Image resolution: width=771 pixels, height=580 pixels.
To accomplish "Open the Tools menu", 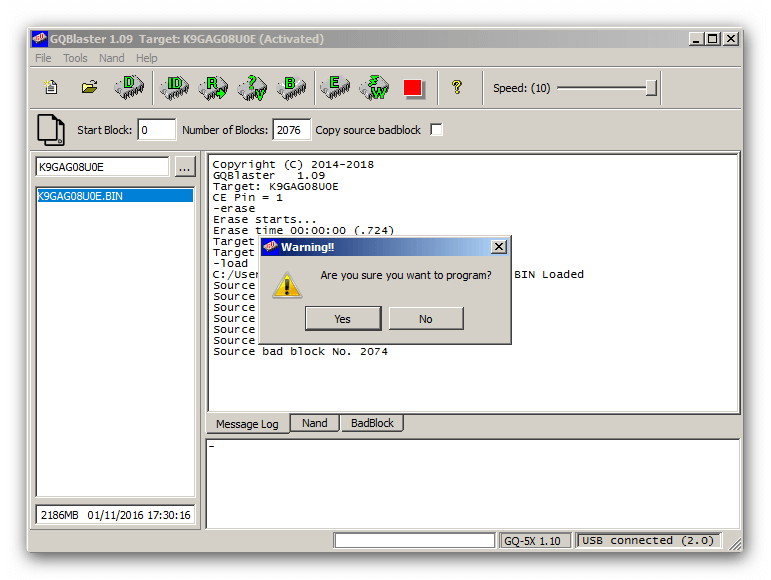I will (76, 58).
